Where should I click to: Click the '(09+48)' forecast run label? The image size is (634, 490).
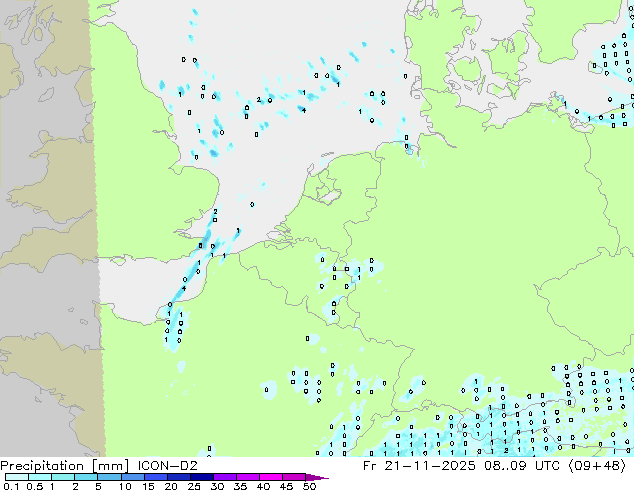pyautogui.click(x=597, y=466)
